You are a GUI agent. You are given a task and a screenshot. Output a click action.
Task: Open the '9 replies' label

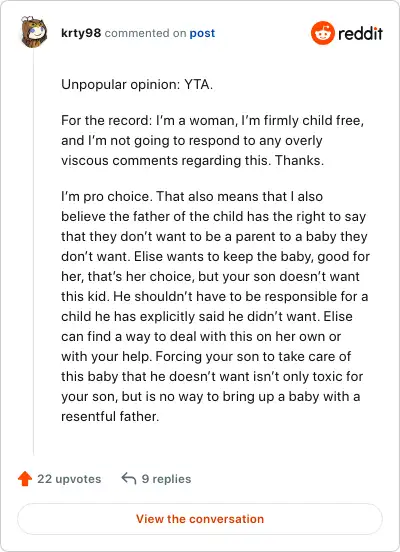(x=166, y=479)
